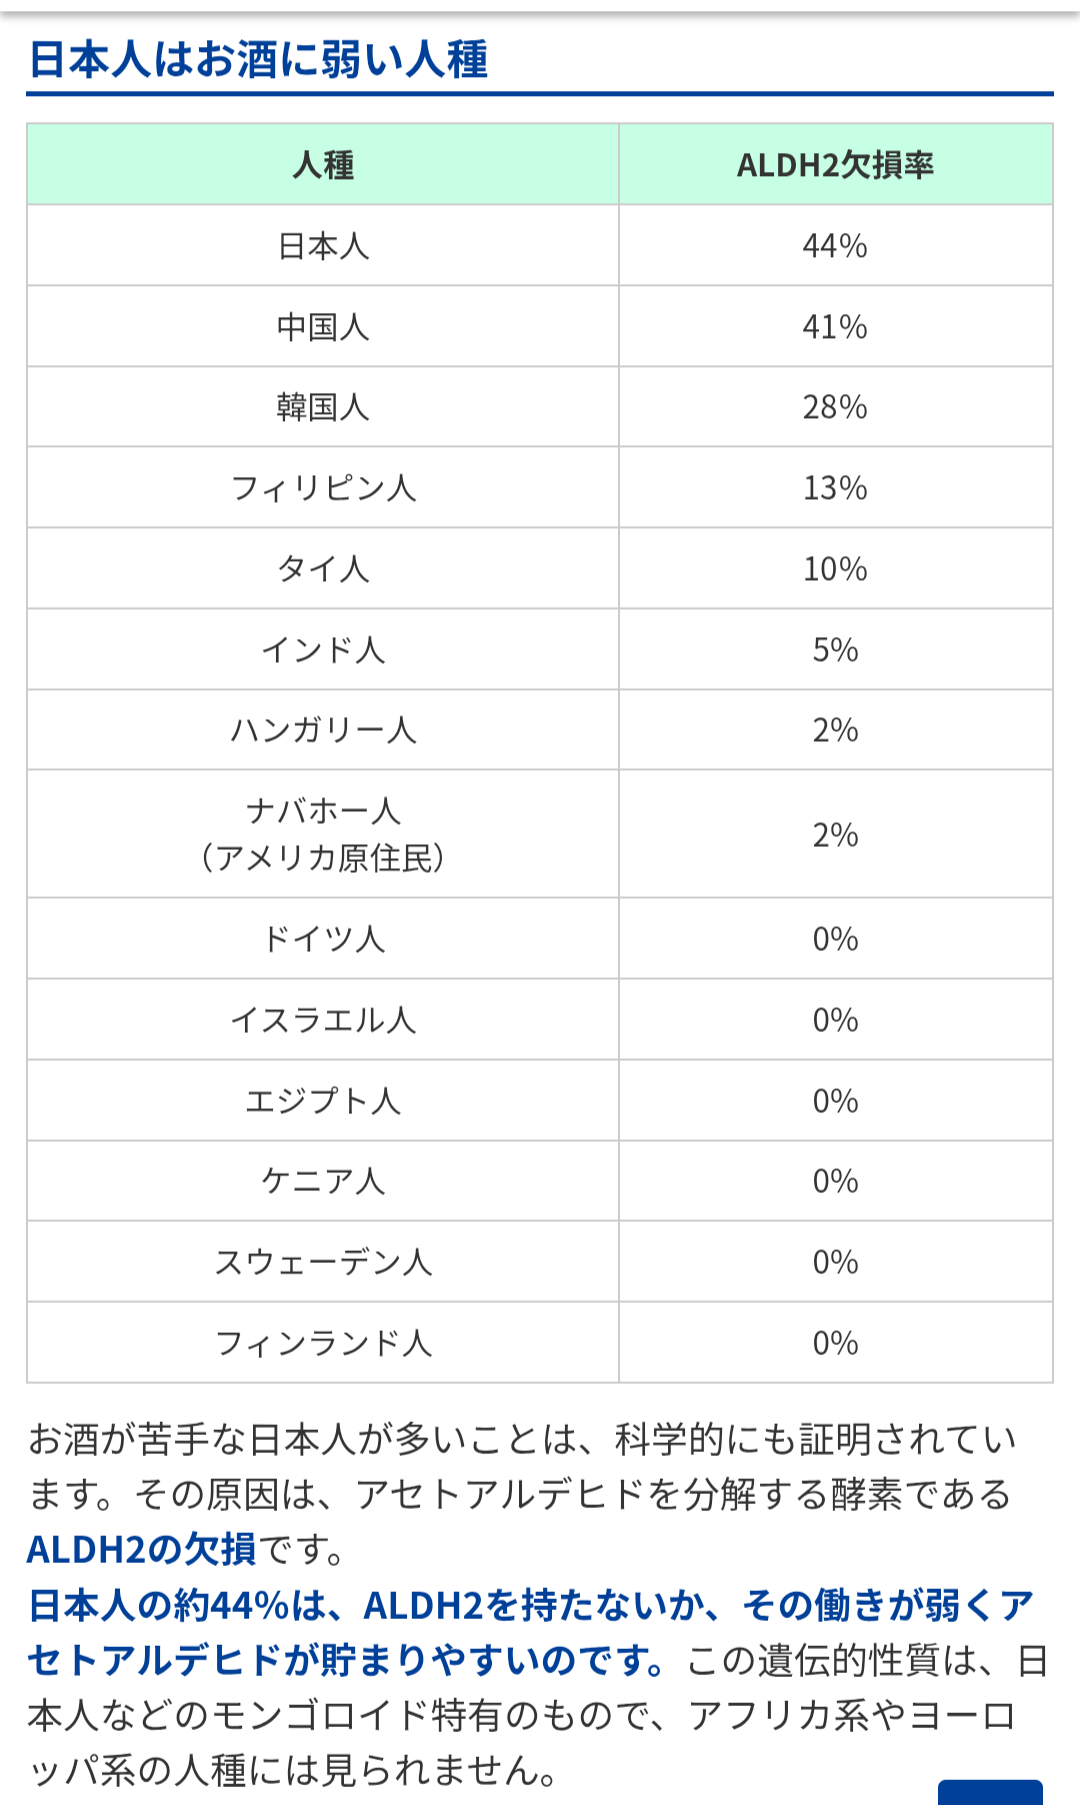
Task: Select the 人種 column header
Action: click(x=323, y=165)
